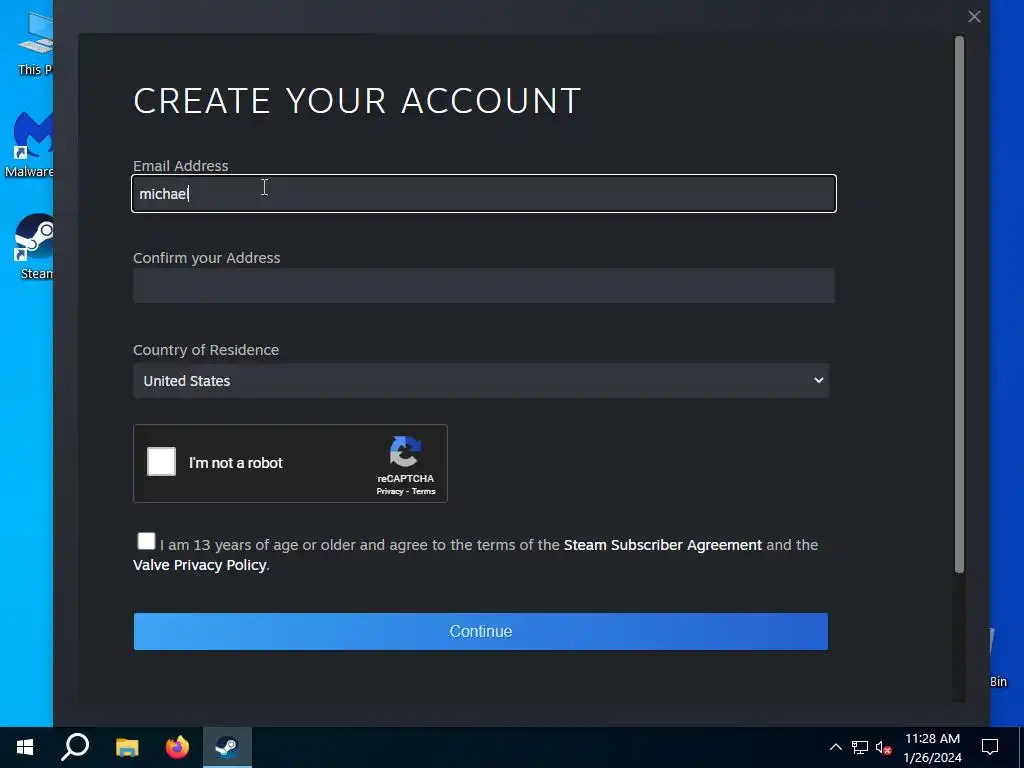Open the Country of Residence dropdown
Image resolution: width=1024 pixels, height=768 pixels.
click(481, 381)
